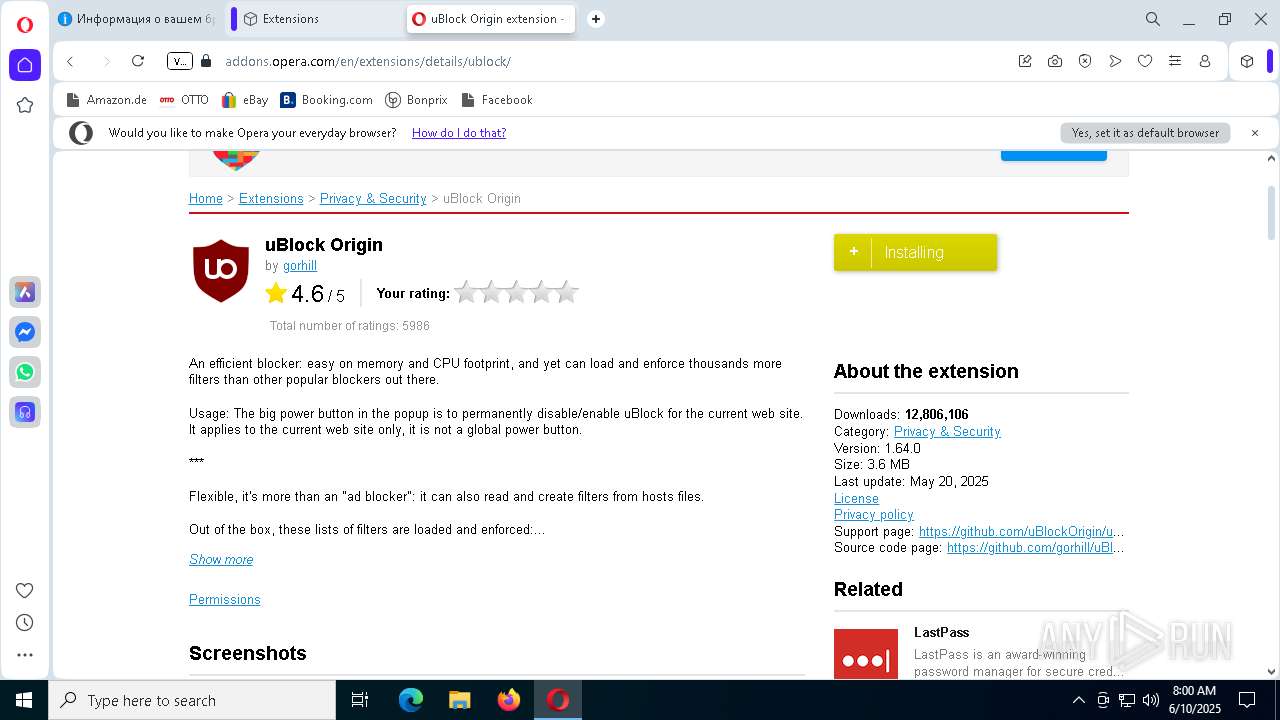Open the ad blocker shield icon
The height and width of the screenshot is (720, 1280).
click(x=1085, y=61)
